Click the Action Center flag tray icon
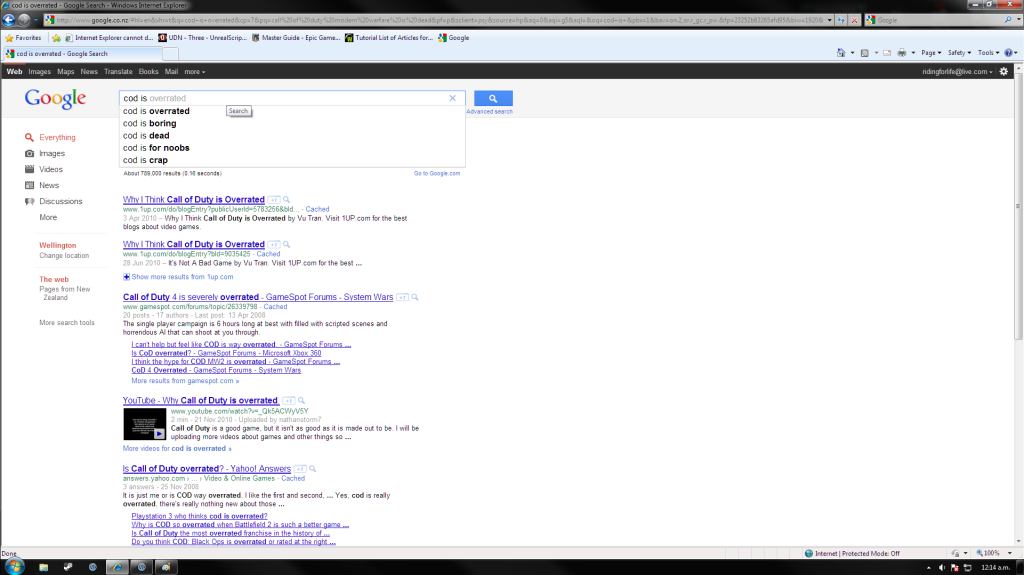Viewport: 1024px width, 575px height. coord(955,568)
